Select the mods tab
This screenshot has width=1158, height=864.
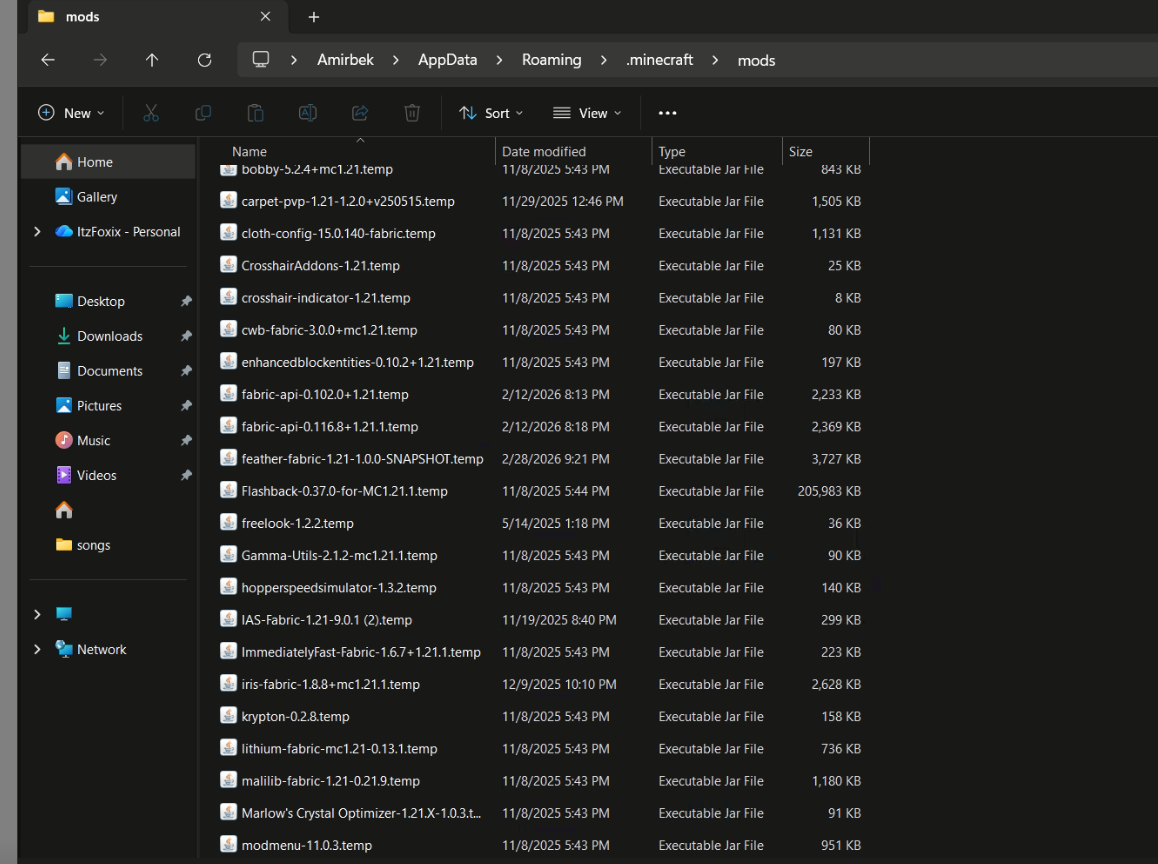[x=157, y=17]
